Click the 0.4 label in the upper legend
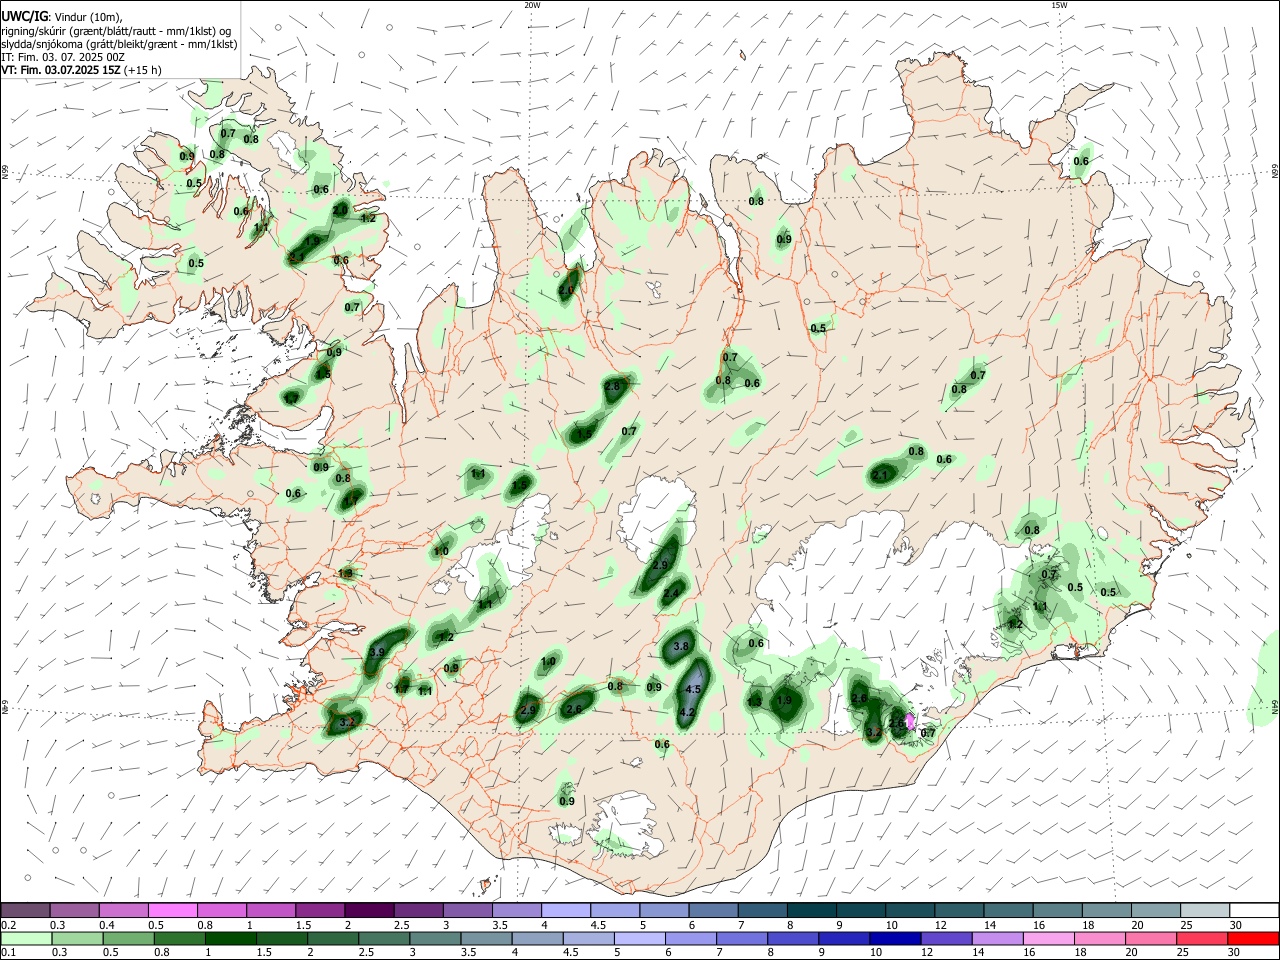Screen dimensions: 1280x960 [105, 925]
